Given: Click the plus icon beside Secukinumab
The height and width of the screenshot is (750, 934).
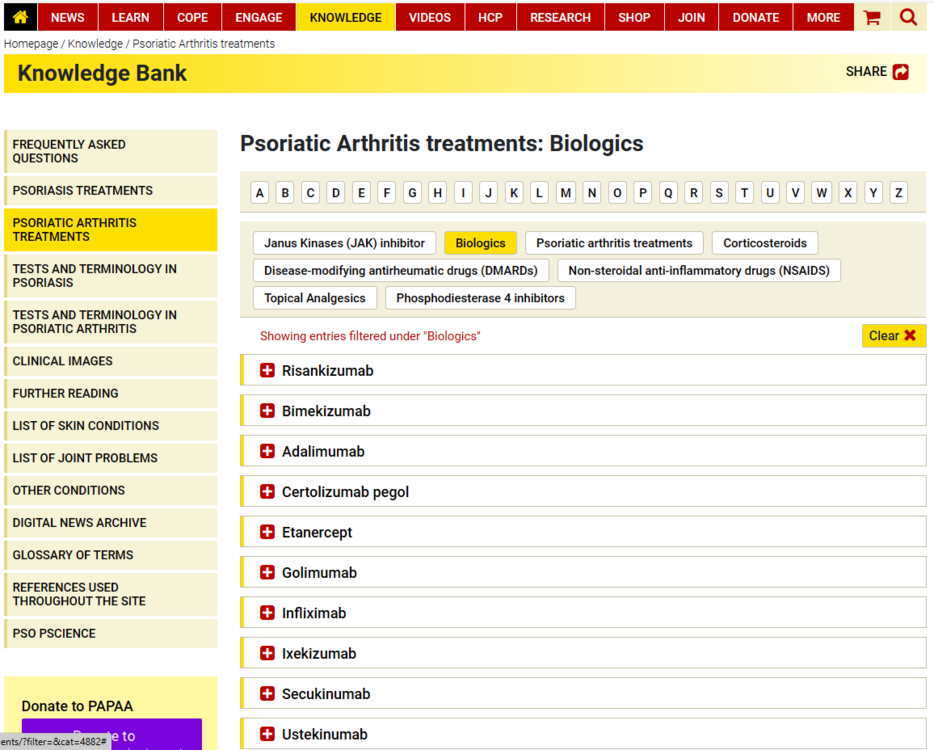Looking at the screenshot, I should click(267, 694).
